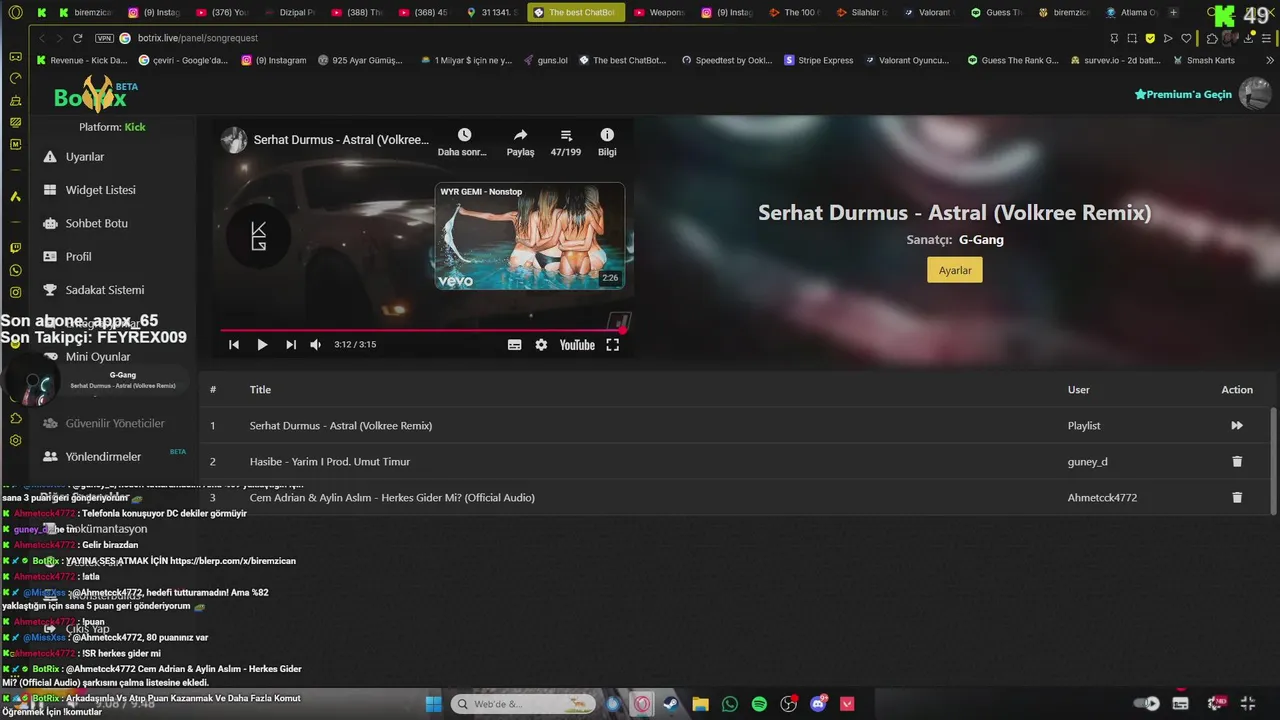Toggle the VPN badge in address bar
This screenshot has height=720, width=1280.
105,38
